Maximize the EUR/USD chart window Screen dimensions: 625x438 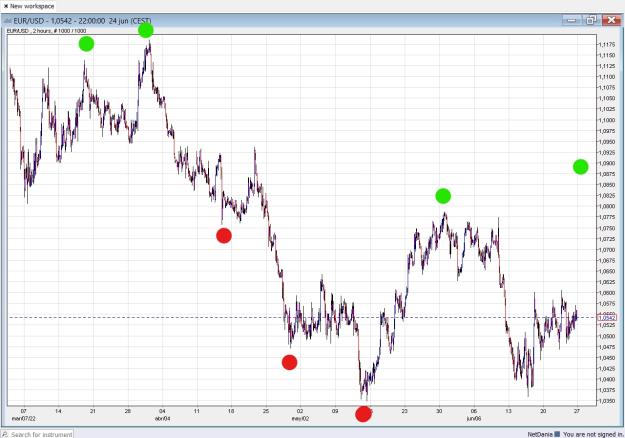point(591,20)
